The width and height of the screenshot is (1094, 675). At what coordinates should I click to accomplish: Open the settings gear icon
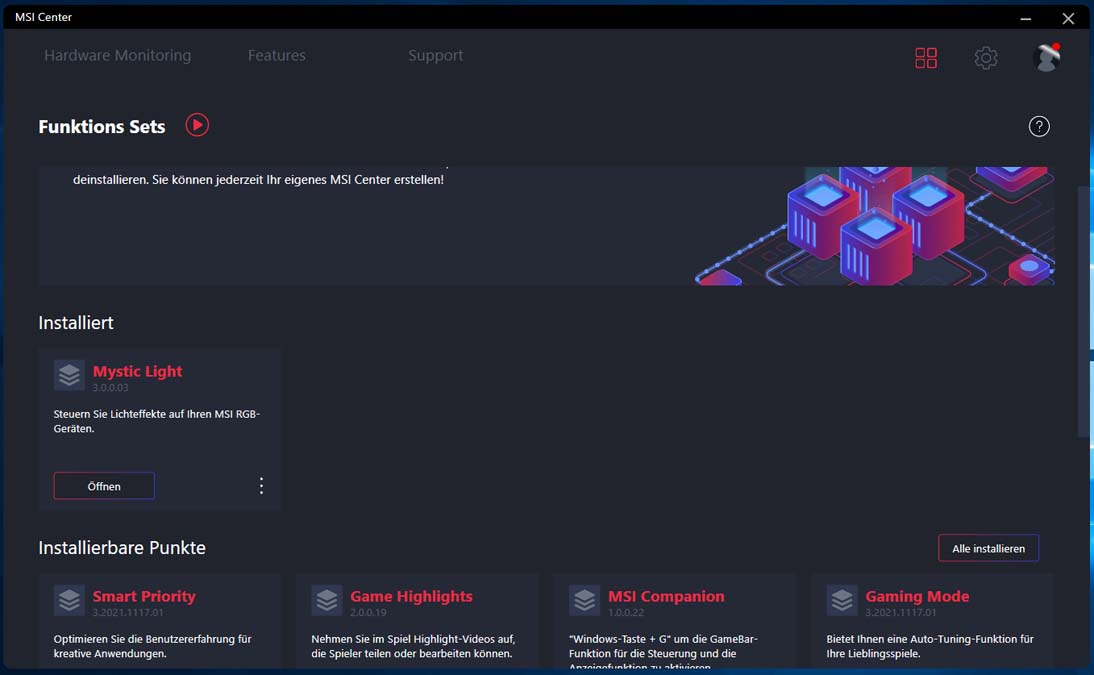[x=985, y=58]
